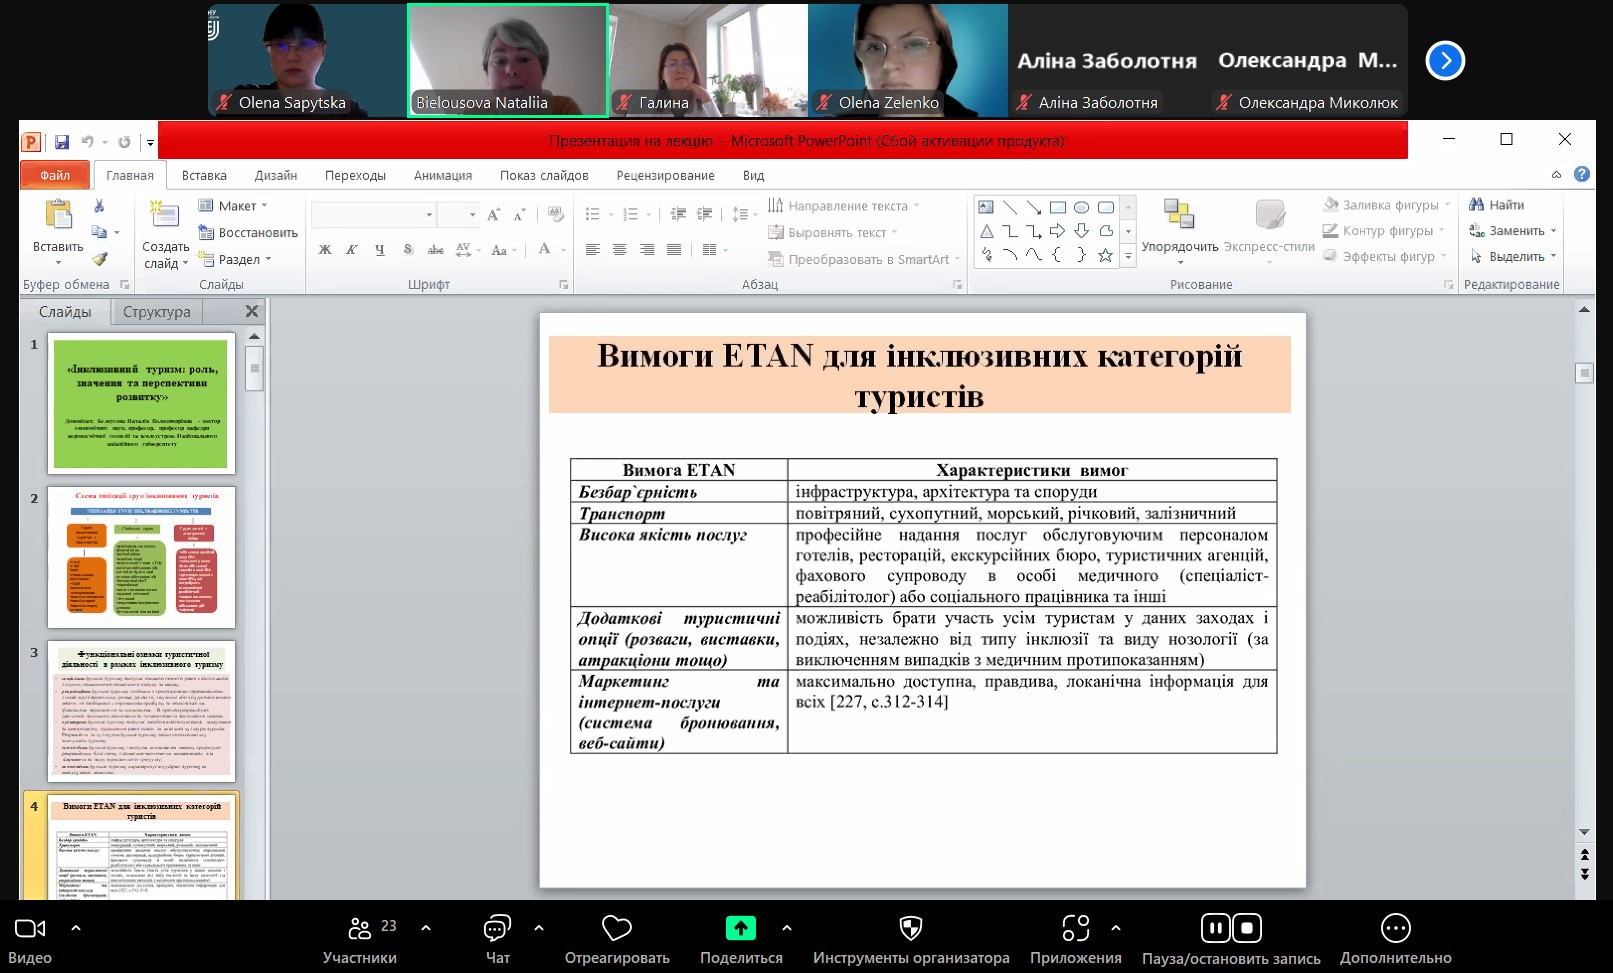Select the Rectangle shape in shapes gallery
The image size is (1613, 973).
[x=1058, y=208]
